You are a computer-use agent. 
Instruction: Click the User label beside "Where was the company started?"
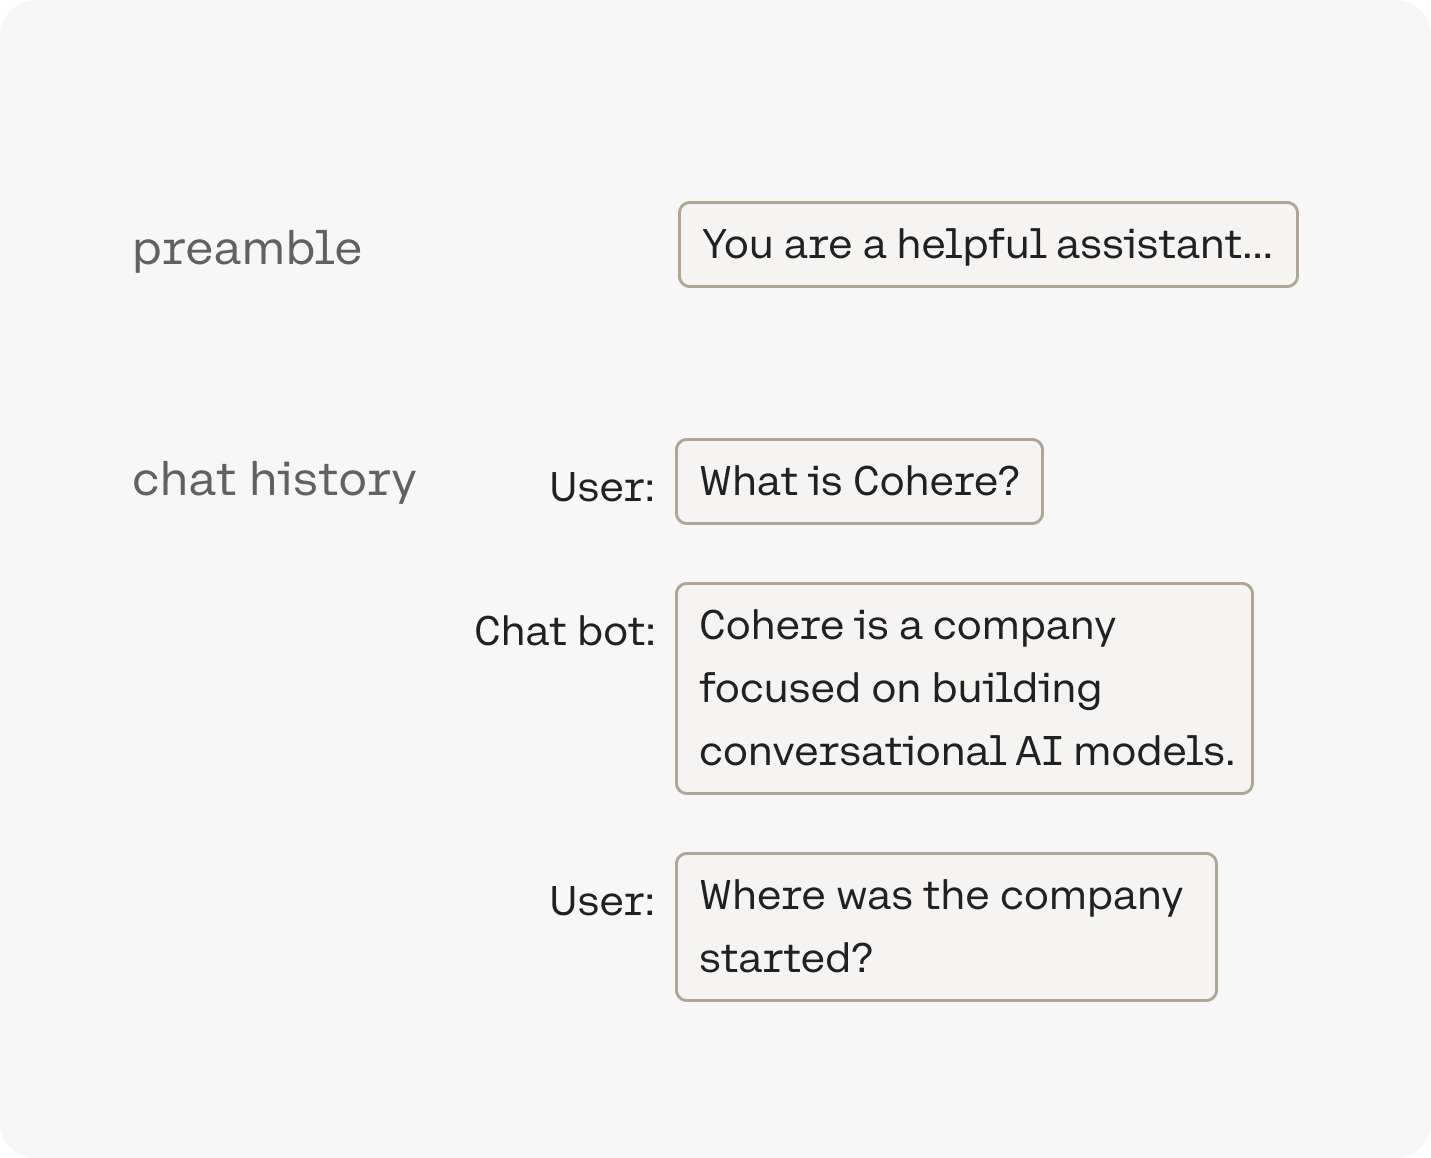602,902
